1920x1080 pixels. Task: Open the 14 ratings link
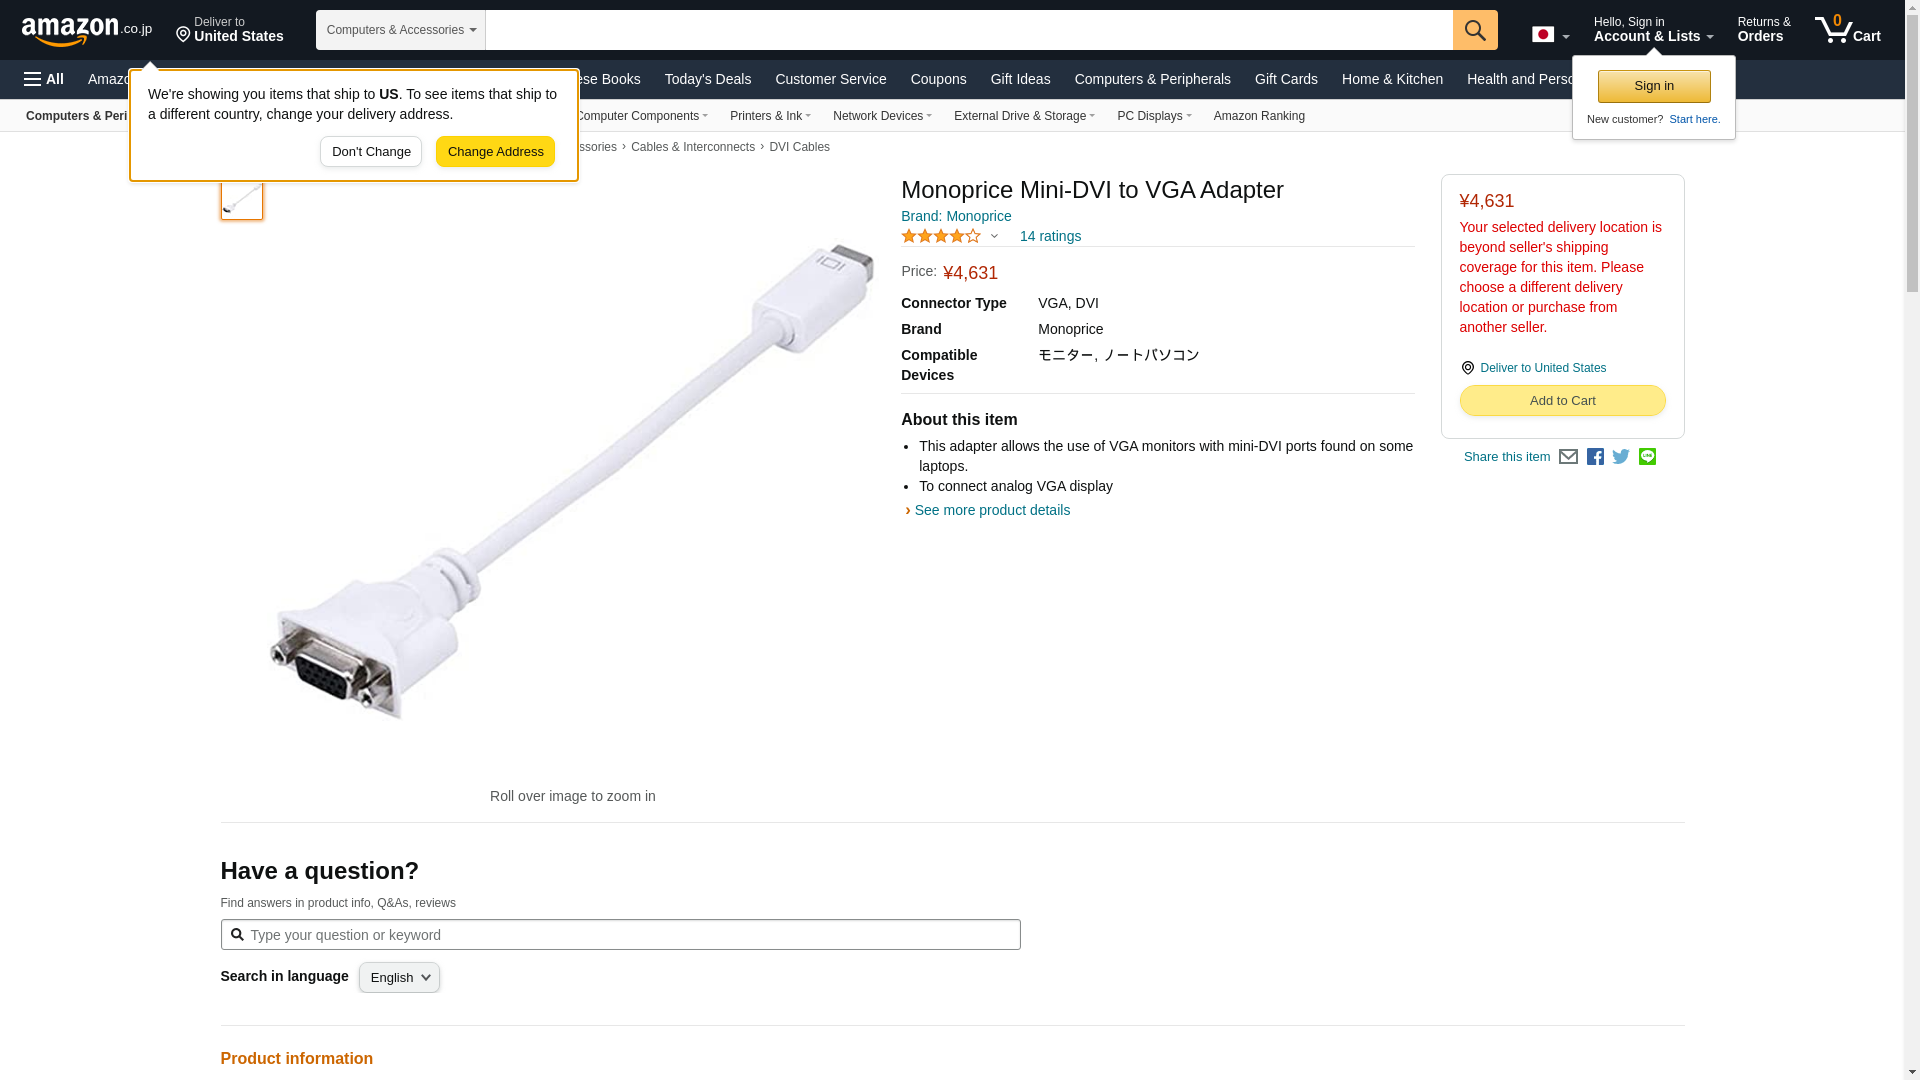(x=1050, y=237)
